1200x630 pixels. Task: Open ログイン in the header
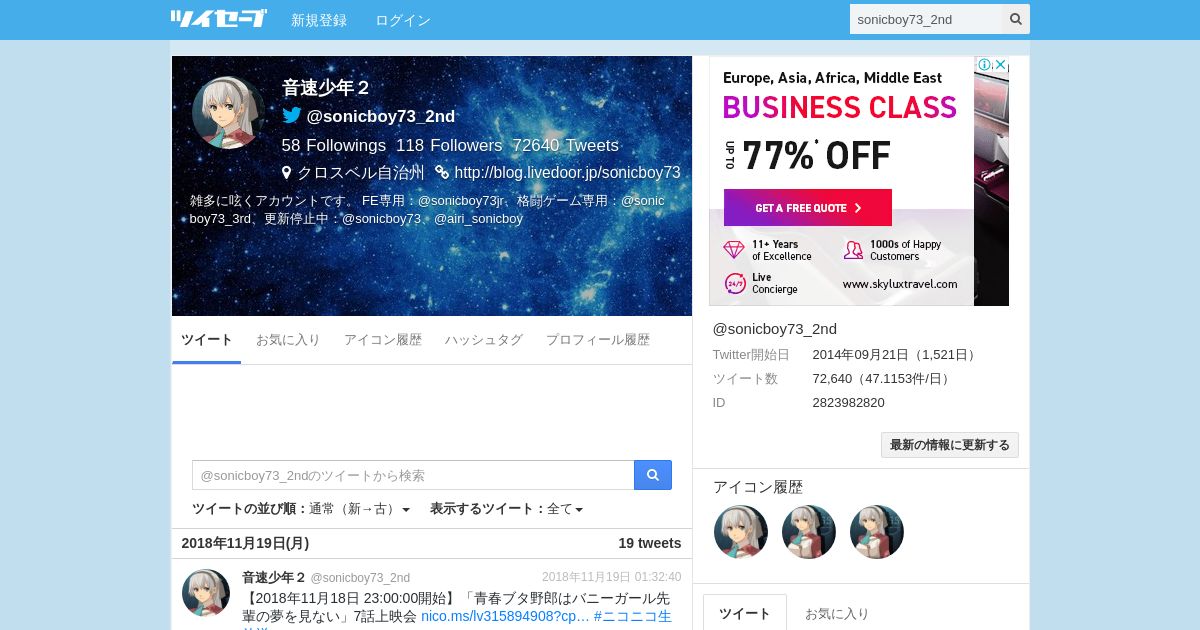(x=403, y=20)
